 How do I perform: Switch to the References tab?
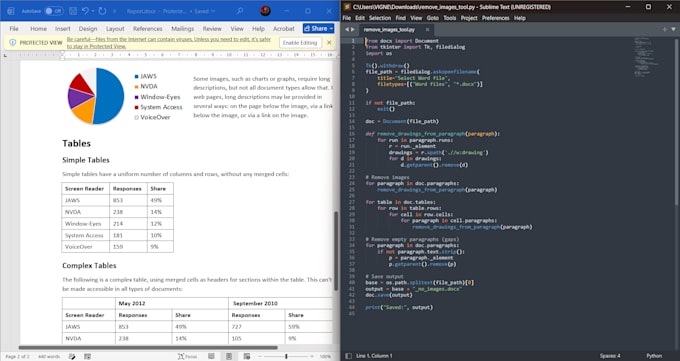click(147, 29)
